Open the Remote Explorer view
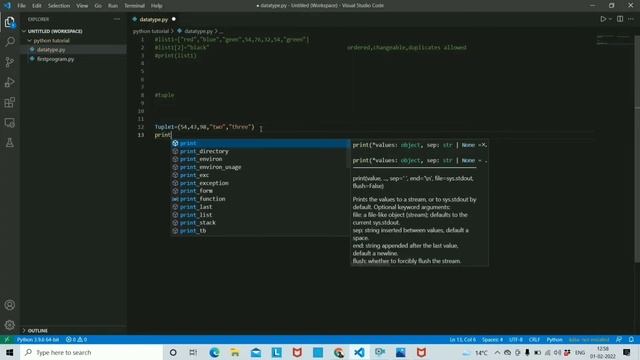Image resolution: width=640 pixels, height=360 pixels. (10, 122)
